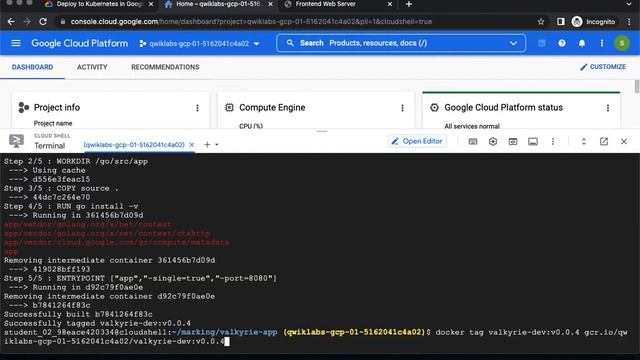Click the Google Cloud Platform logo text
640x360 pixels.
click(x=80, y=43)
